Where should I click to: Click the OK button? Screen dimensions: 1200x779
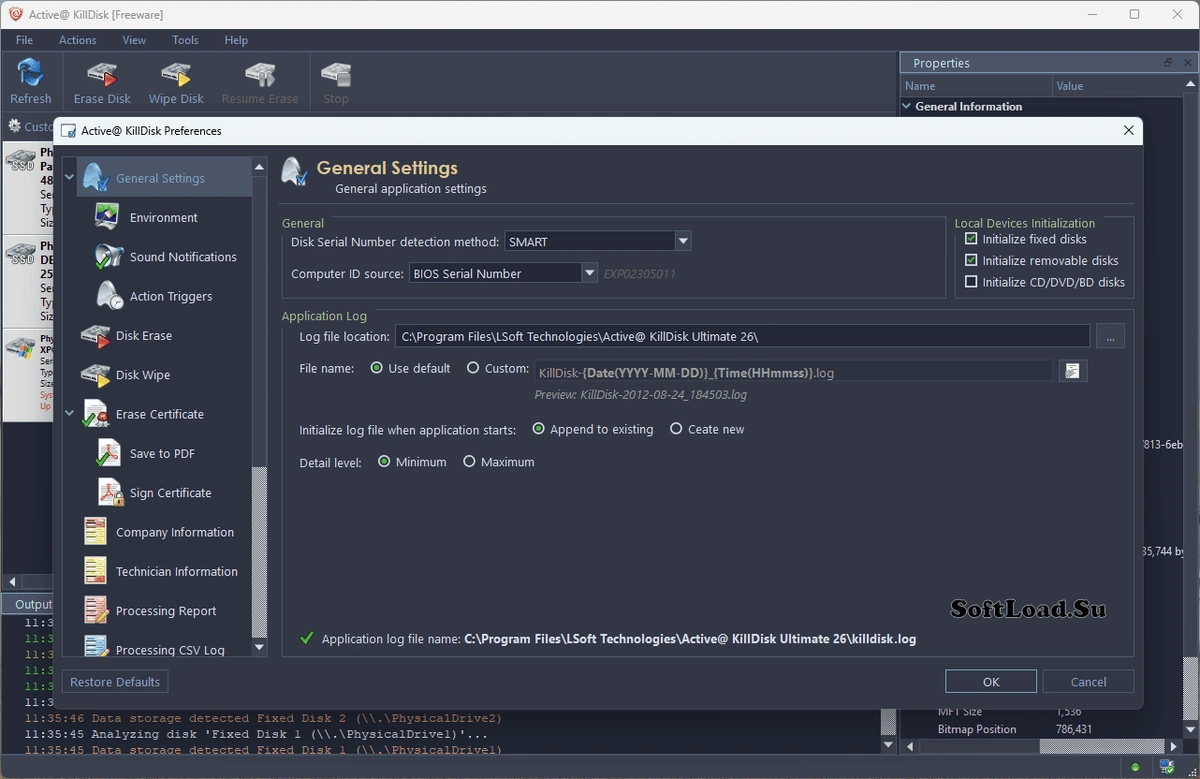point(991,681)
